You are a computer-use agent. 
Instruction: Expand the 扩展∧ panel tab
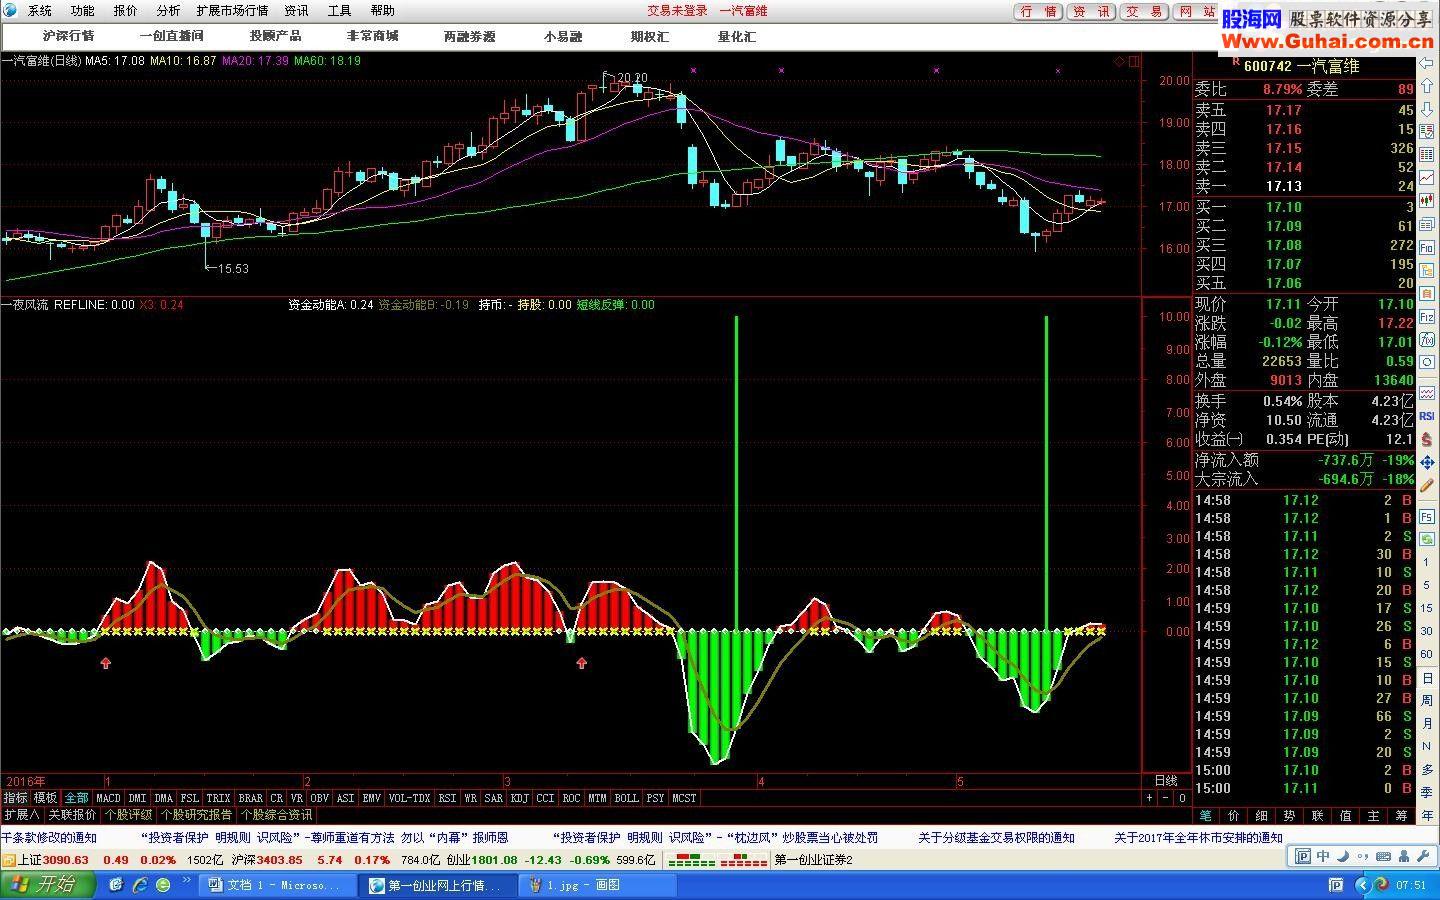click(x=22, y=815)
